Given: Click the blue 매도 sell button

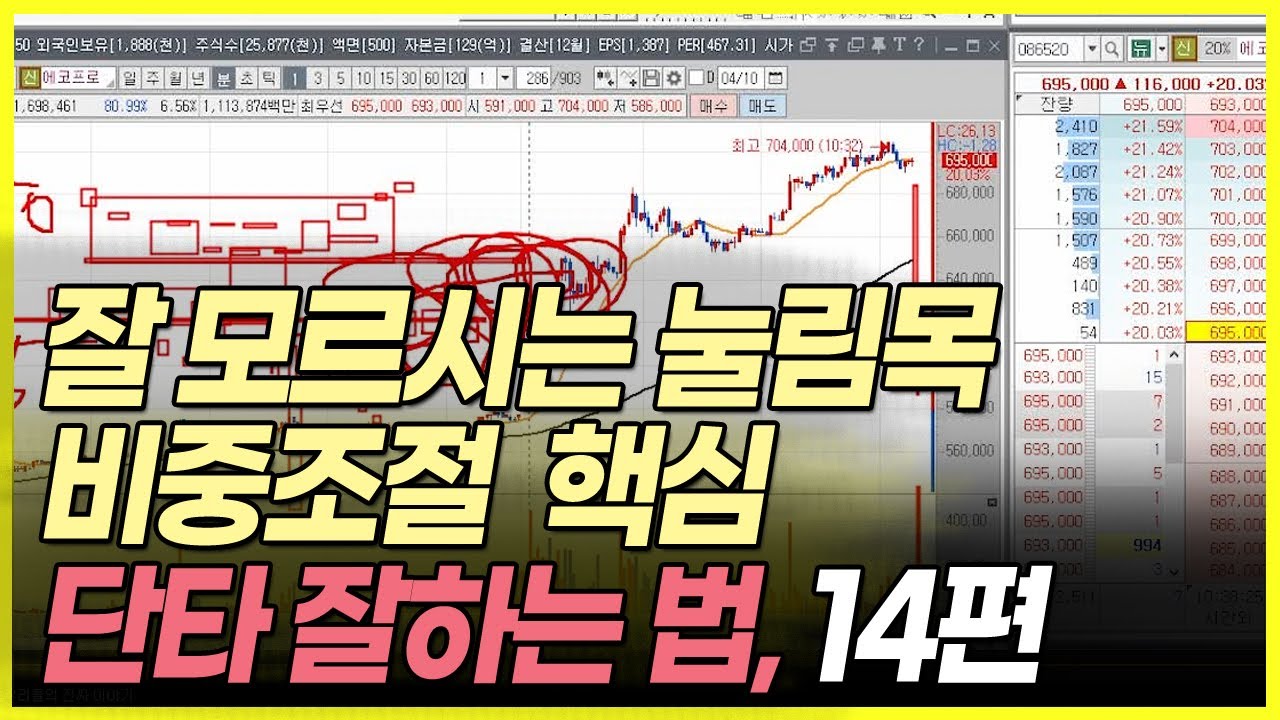Looking at the screenshot, I should [761, 106].
